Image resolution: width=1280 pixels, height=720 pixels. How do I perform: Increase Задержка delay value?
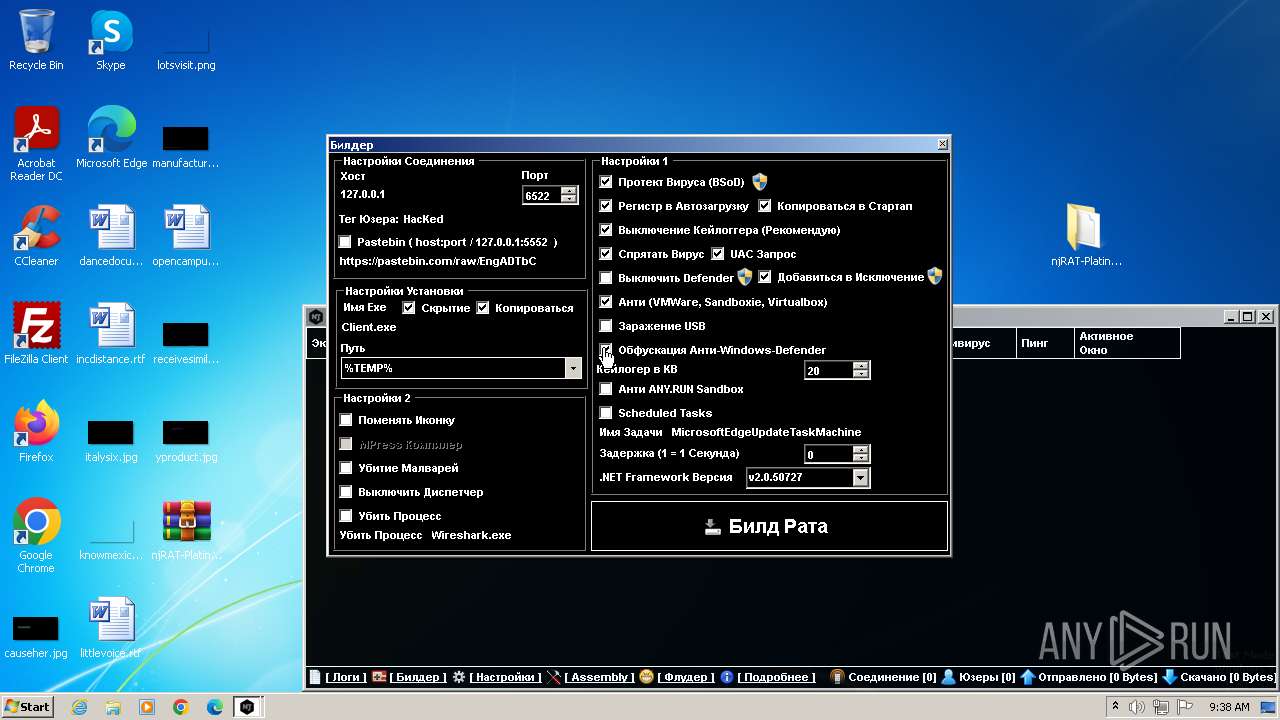point(861,450)
